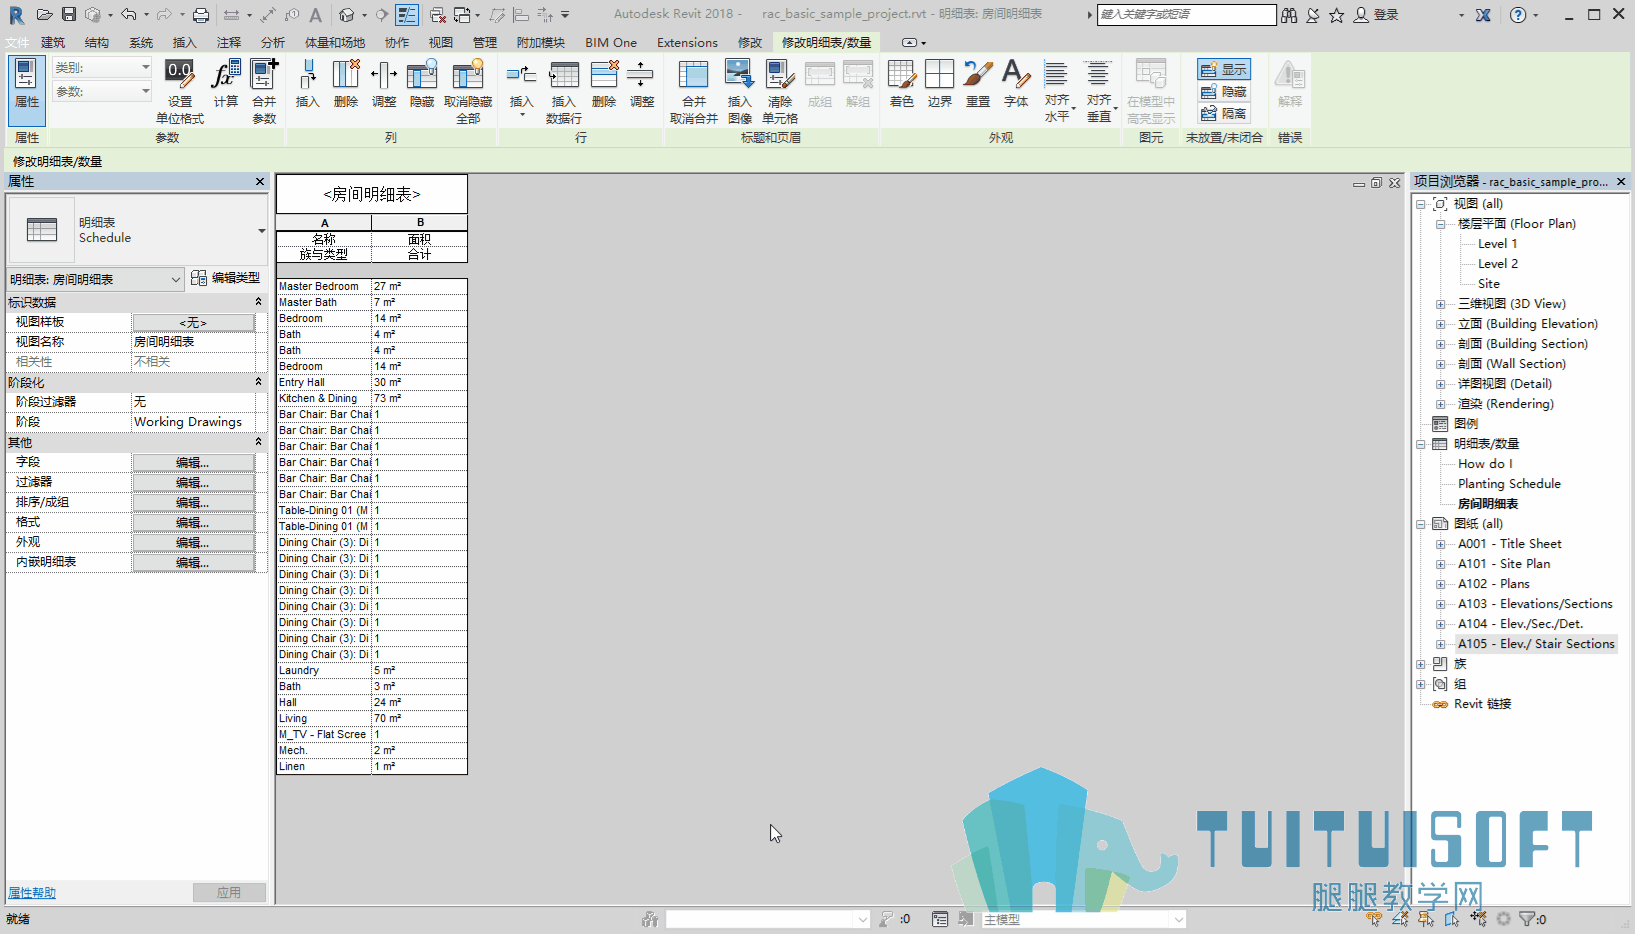Expand the A102 - Plans sheet node

pos(1440,584)
